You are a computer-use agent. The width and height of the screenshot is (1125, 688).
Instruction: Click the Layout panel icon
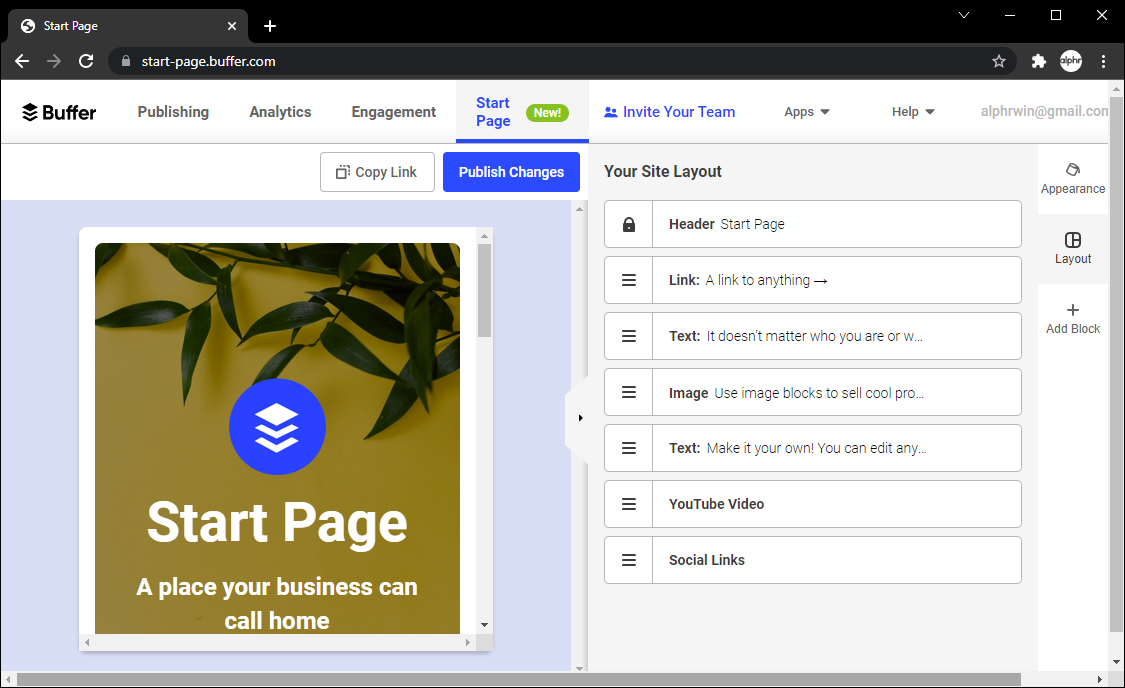point(1073,240)
